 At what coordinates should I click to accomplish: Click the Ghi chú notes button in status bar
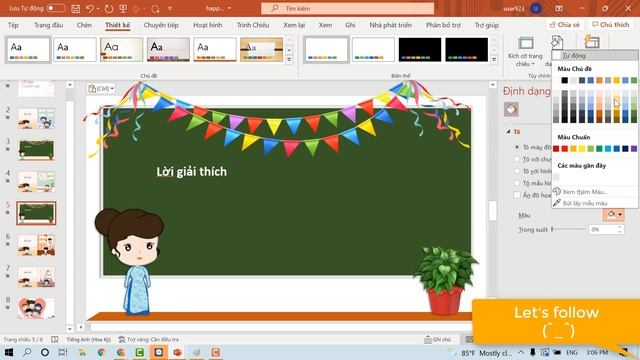point(437,340)
